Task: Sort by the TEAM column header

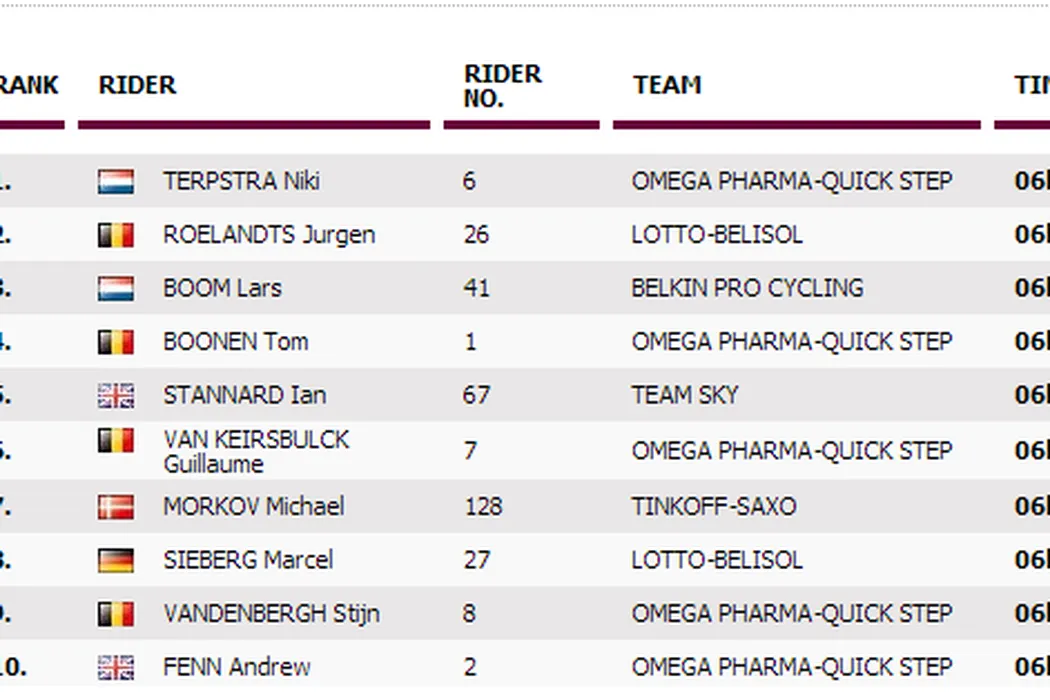Action: 667,86
